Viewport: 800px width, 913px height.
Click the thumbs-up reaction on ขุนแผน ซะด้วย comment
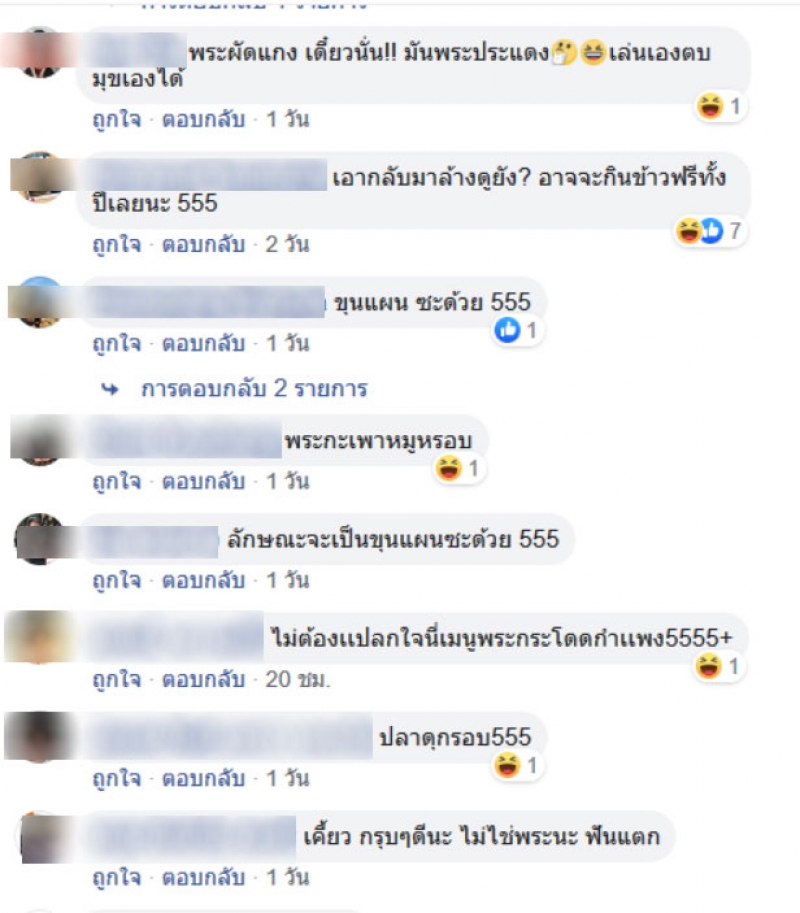(x=518, y=331)
